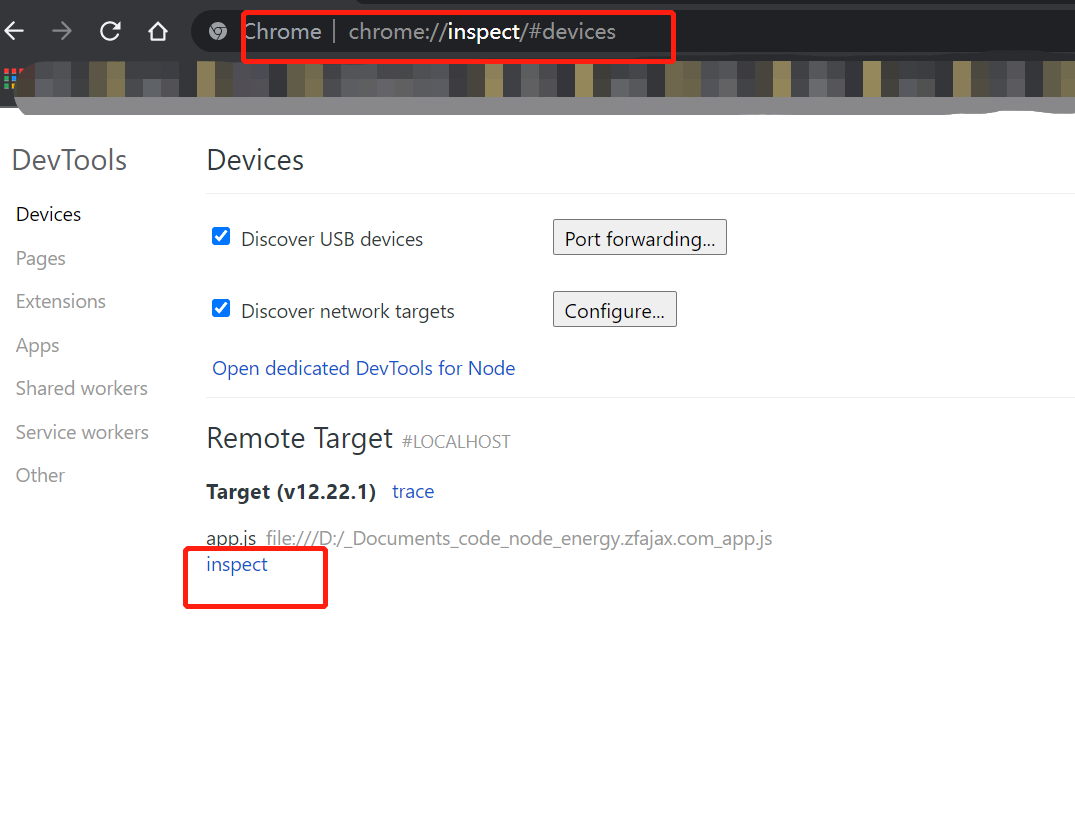Click the trace link beside Target
Screen dimensions: 1075x813
click(x=413, y=491)
